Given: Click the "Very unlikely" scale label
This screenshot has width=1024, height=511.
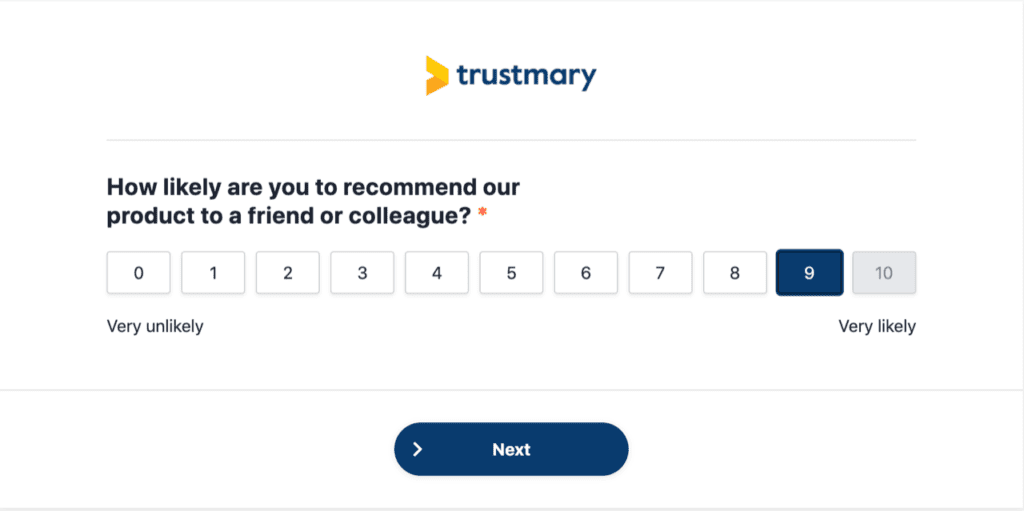Looking at the screenshot, I should [x=155, y=326].
